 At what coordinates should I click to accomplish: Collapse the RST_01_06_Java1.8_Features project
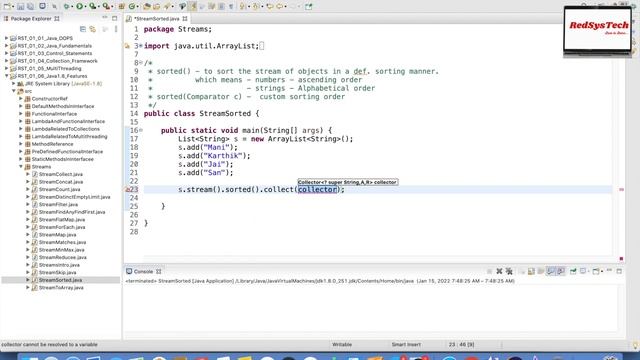coord(7,76)
